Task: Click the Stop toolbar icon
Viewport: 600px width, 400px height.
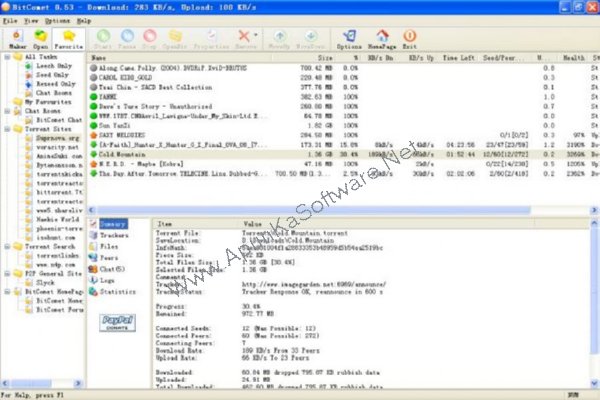Action: point(149,39)
